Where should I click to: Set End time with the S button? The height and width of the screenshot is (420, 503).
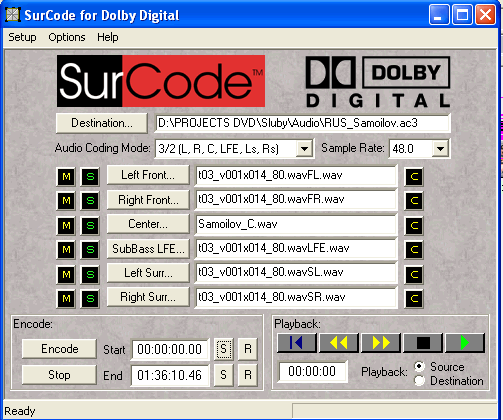(223, 375)
